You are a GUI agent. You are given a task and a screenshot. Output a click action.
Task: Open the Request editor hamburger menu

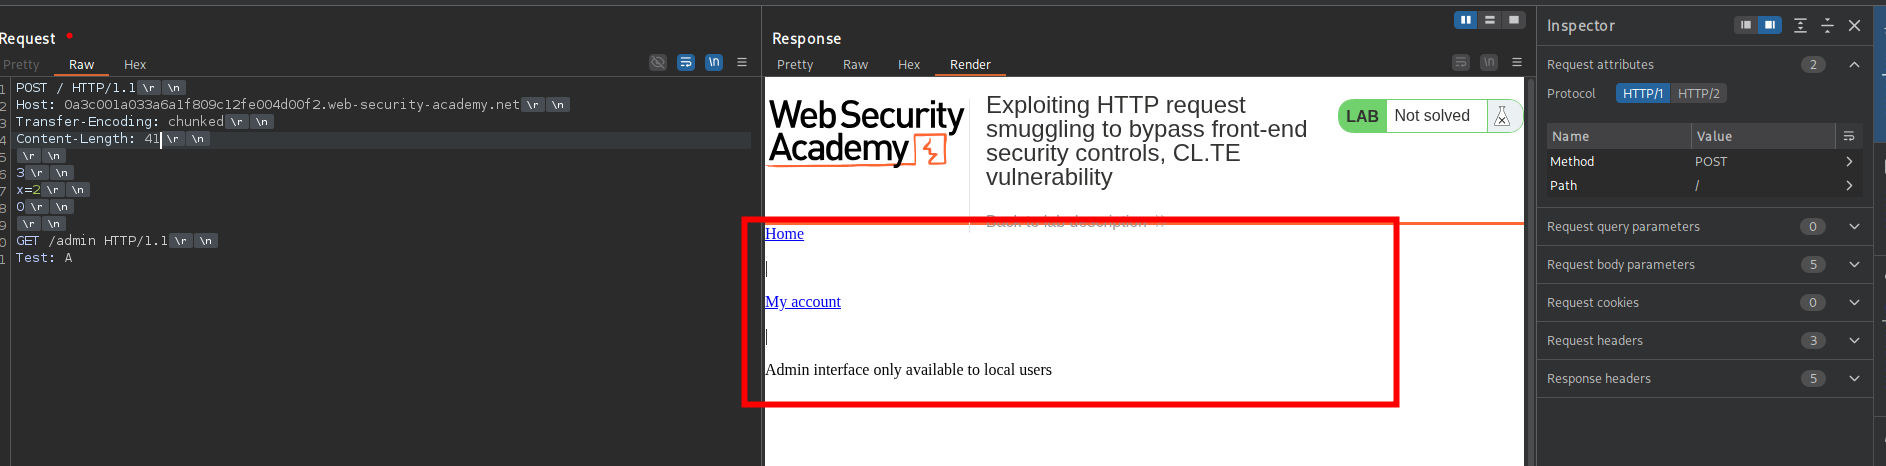742,62
